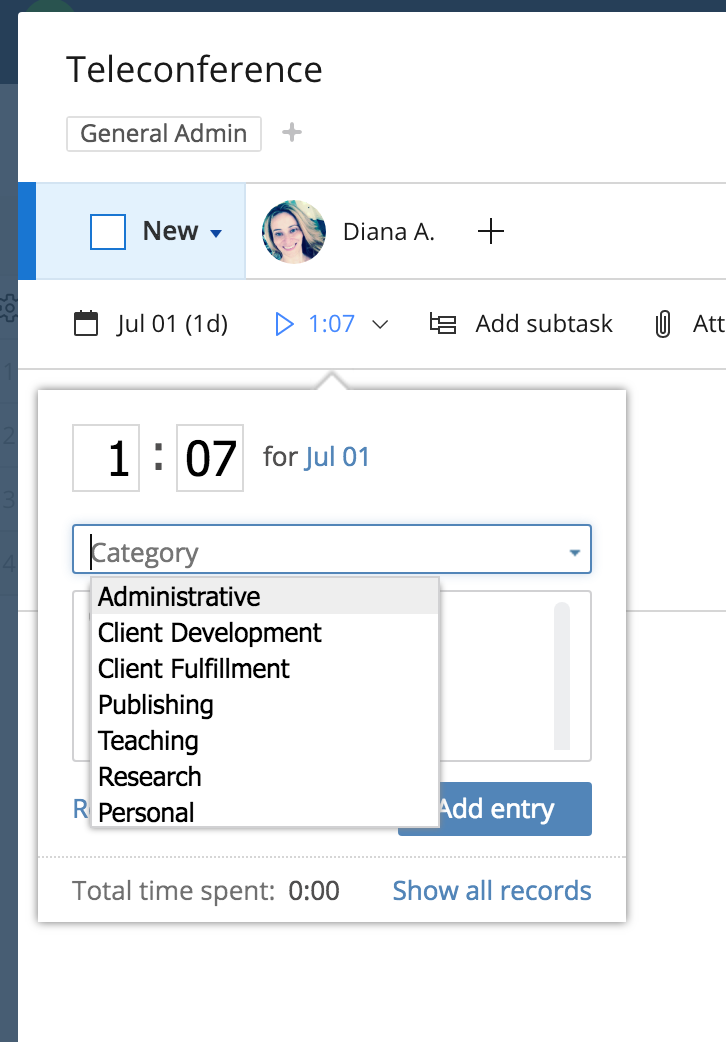Choose Client Development from list
Viewport: 726px width, 1042px height.
pos(210,633)
